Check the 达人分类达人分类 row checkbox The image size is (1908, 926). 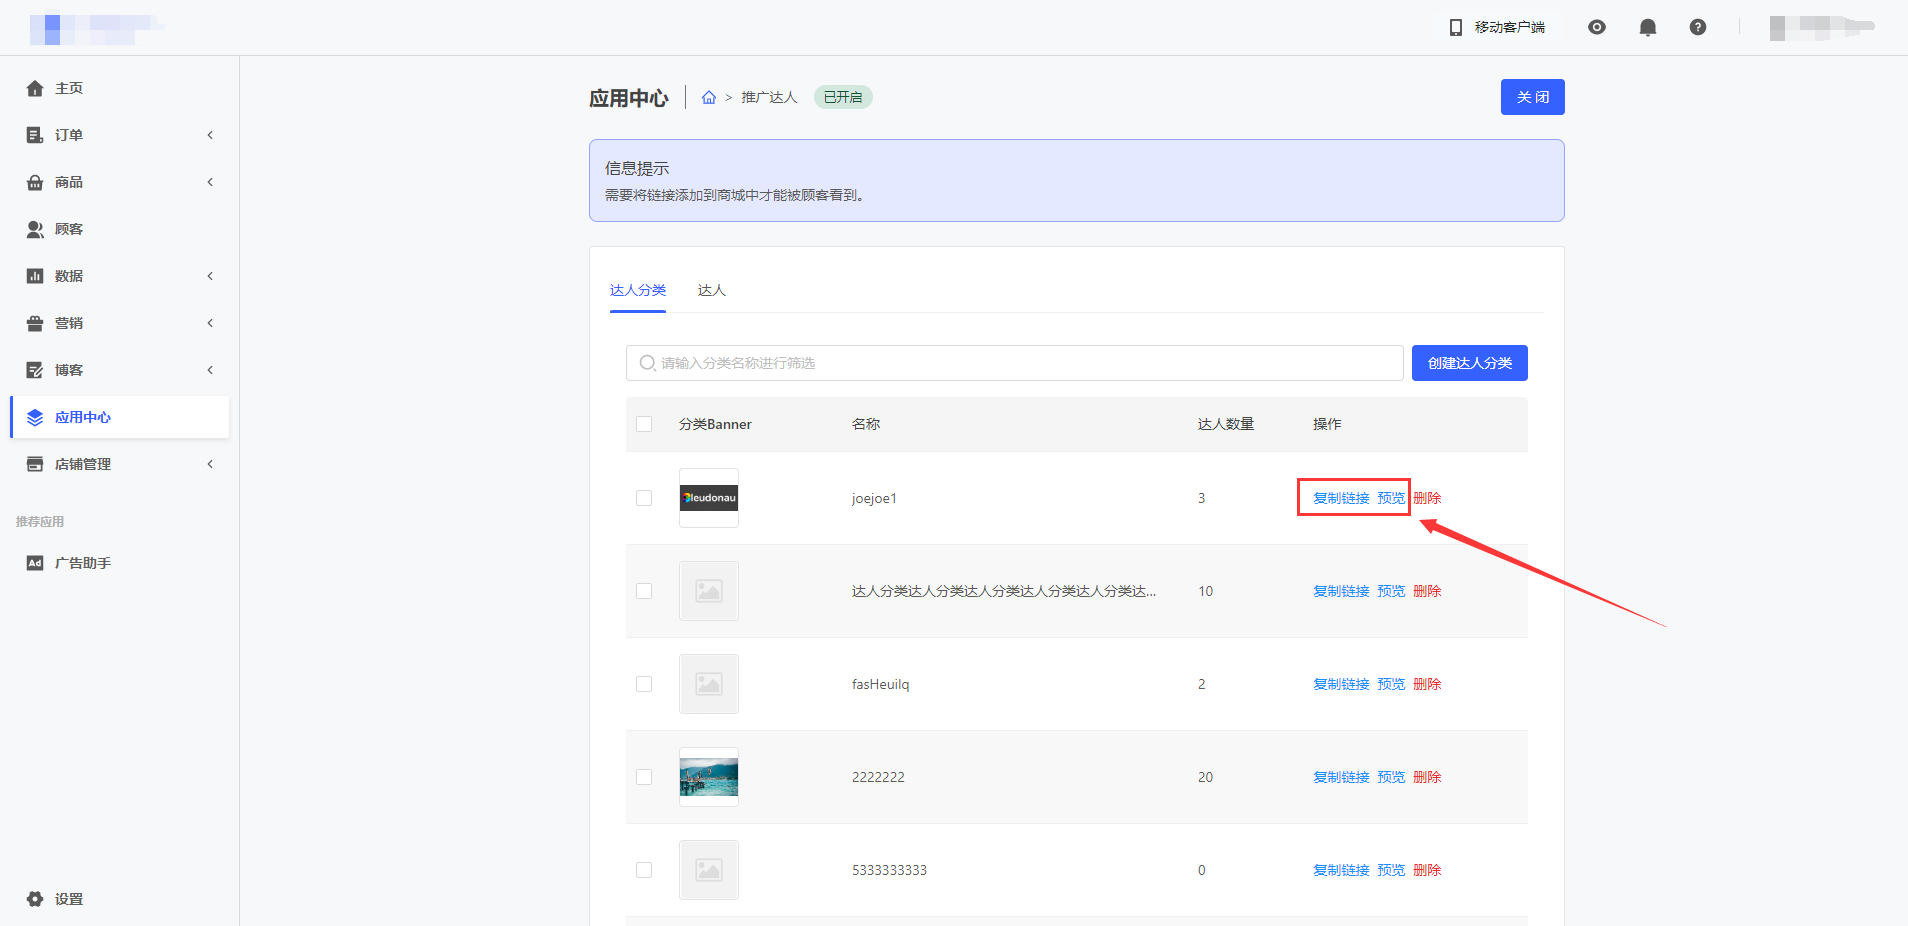click(x=644, y=591)
